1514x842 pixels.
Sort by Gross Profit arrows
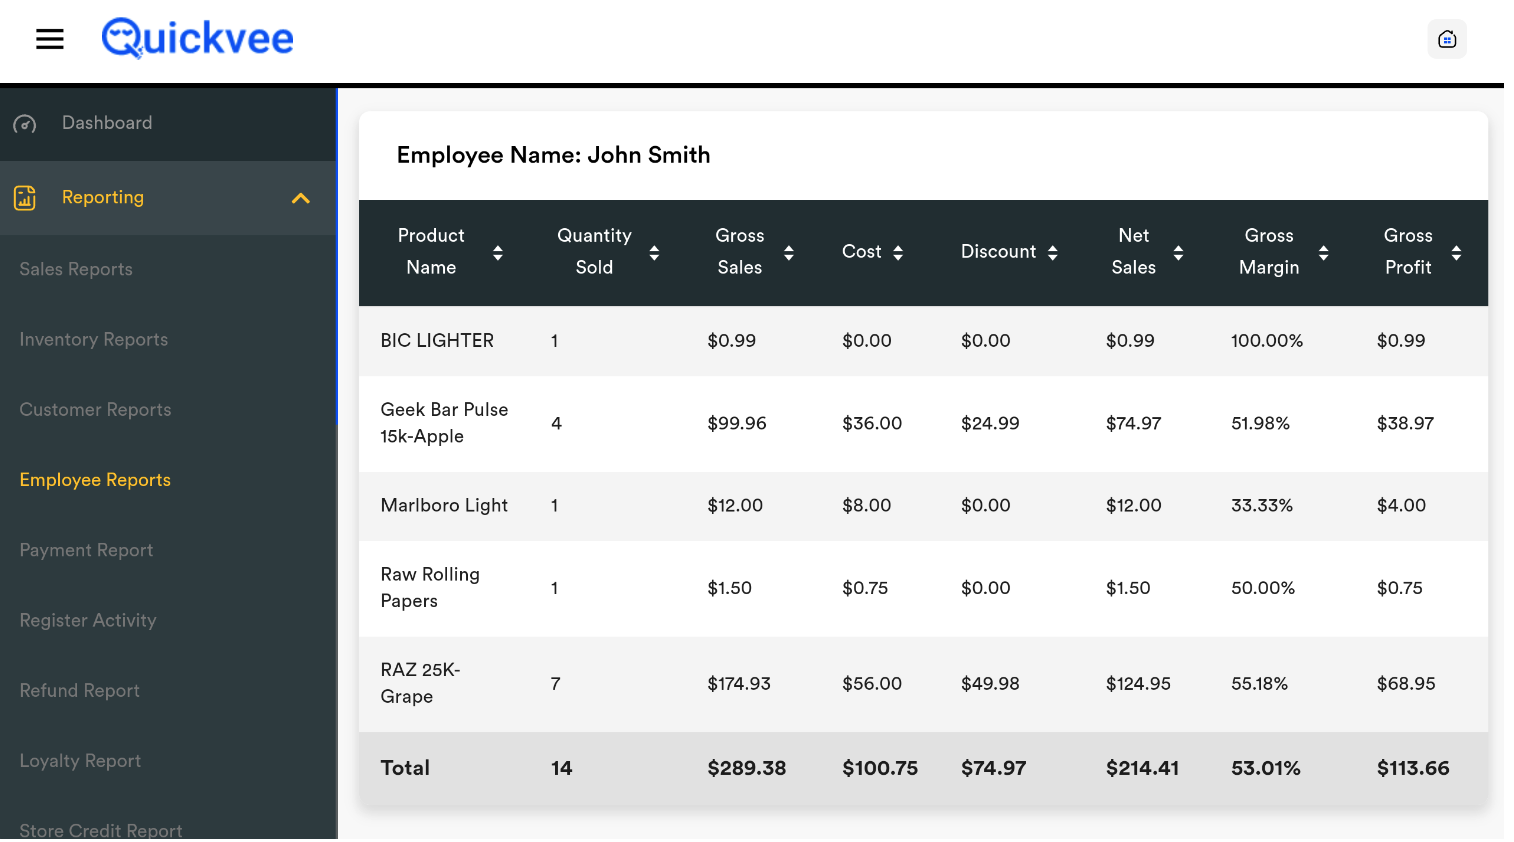[1456, 253]
